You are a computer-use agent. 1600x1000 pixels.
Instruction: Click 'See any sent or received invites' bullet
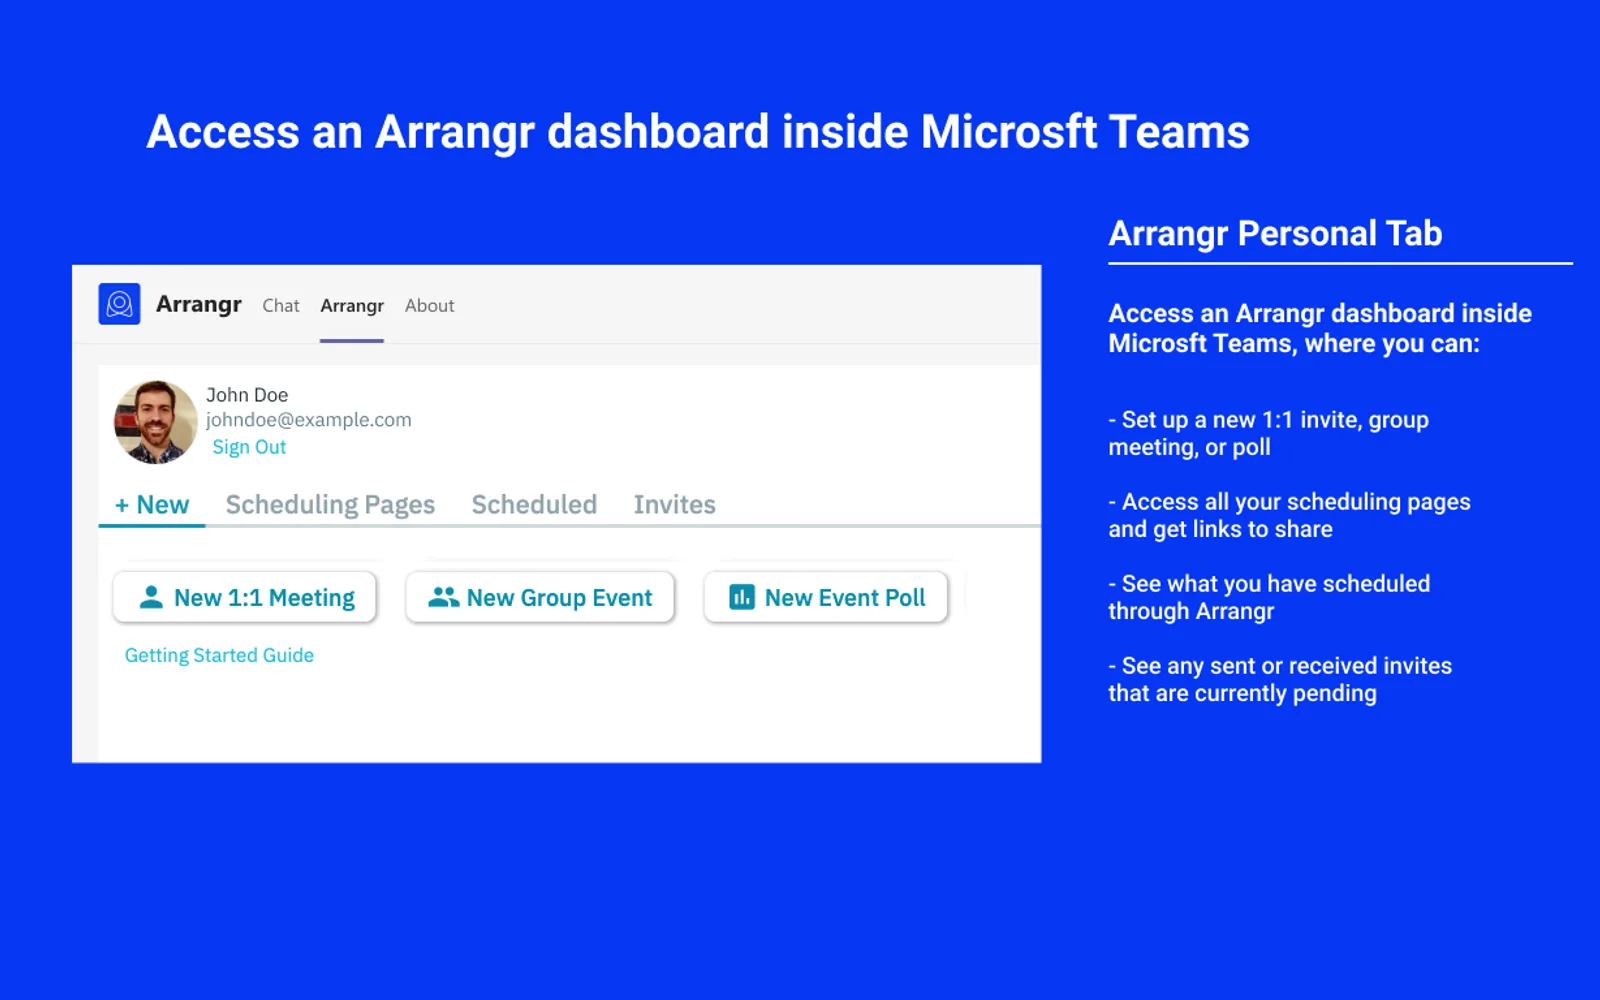coord(1280,679)
